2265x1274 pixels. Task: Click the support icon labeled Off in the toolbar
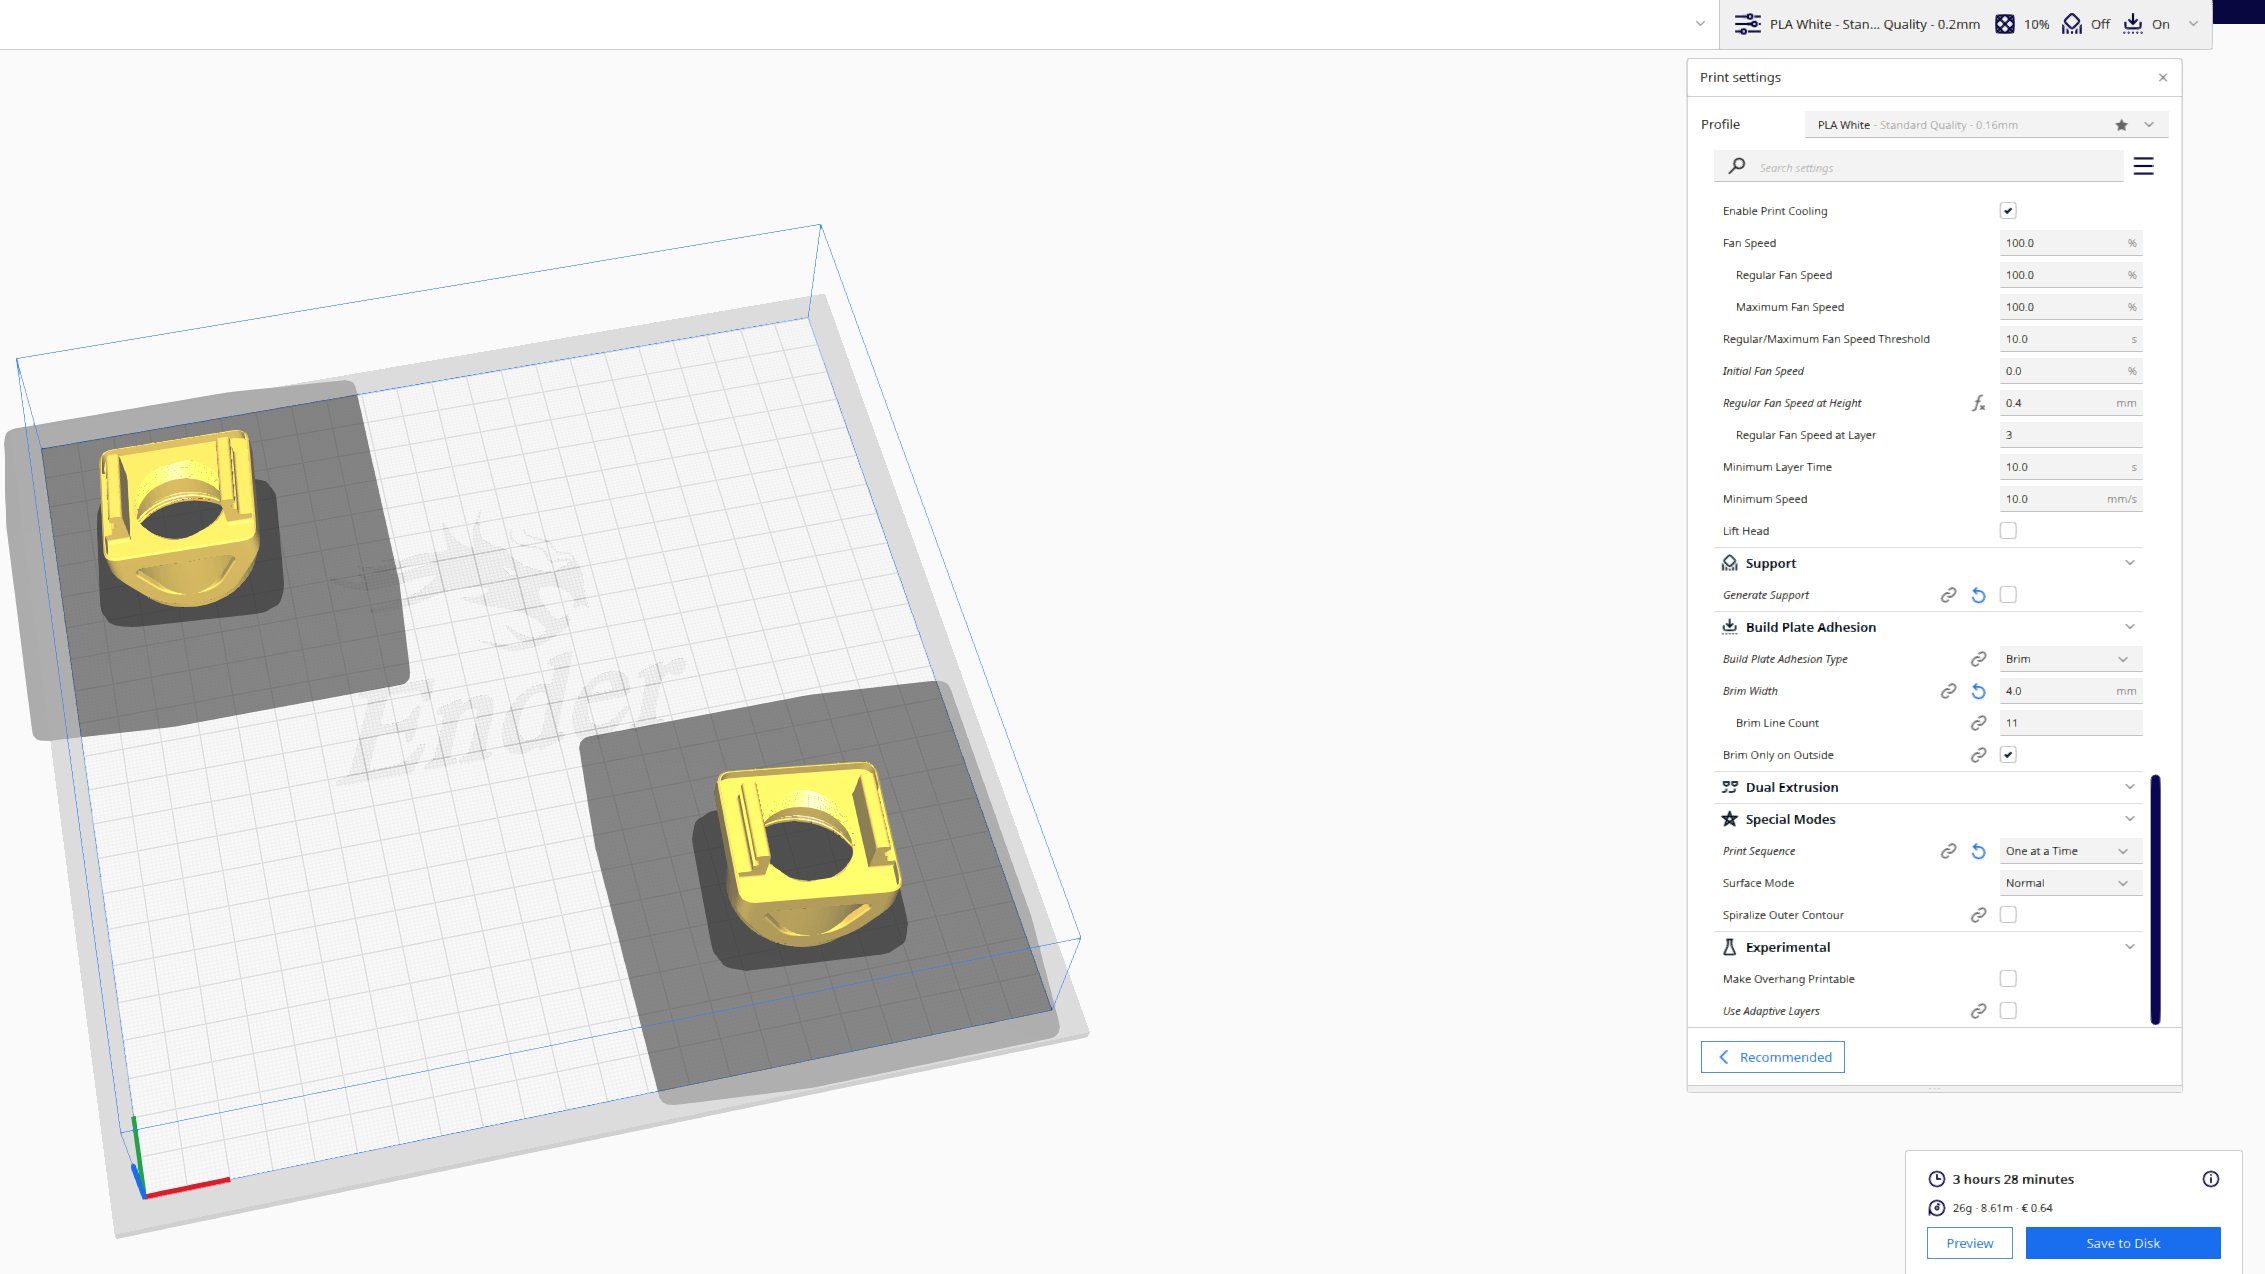point(2071,23)
